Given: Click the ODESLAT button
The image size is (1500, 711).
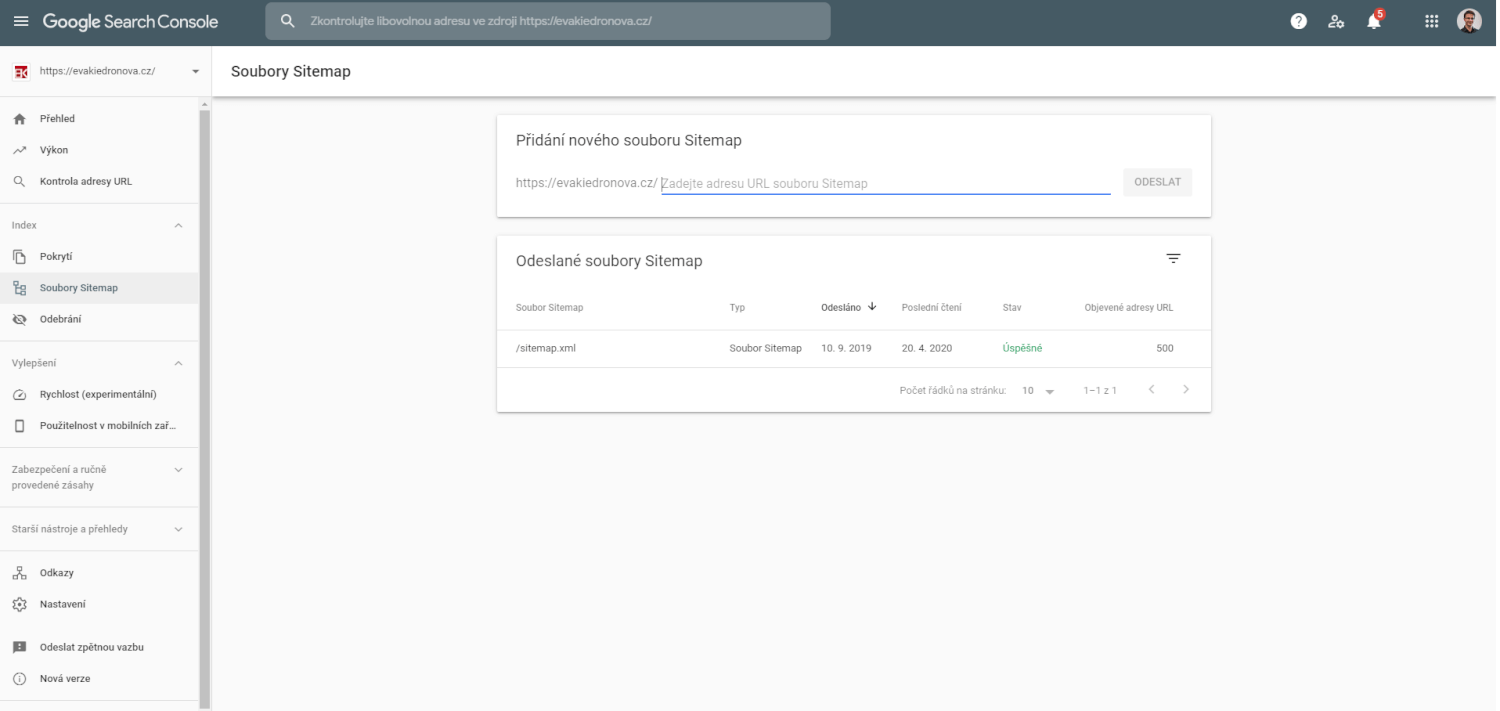Looking at the screenshot, I should coord(1157,182).
